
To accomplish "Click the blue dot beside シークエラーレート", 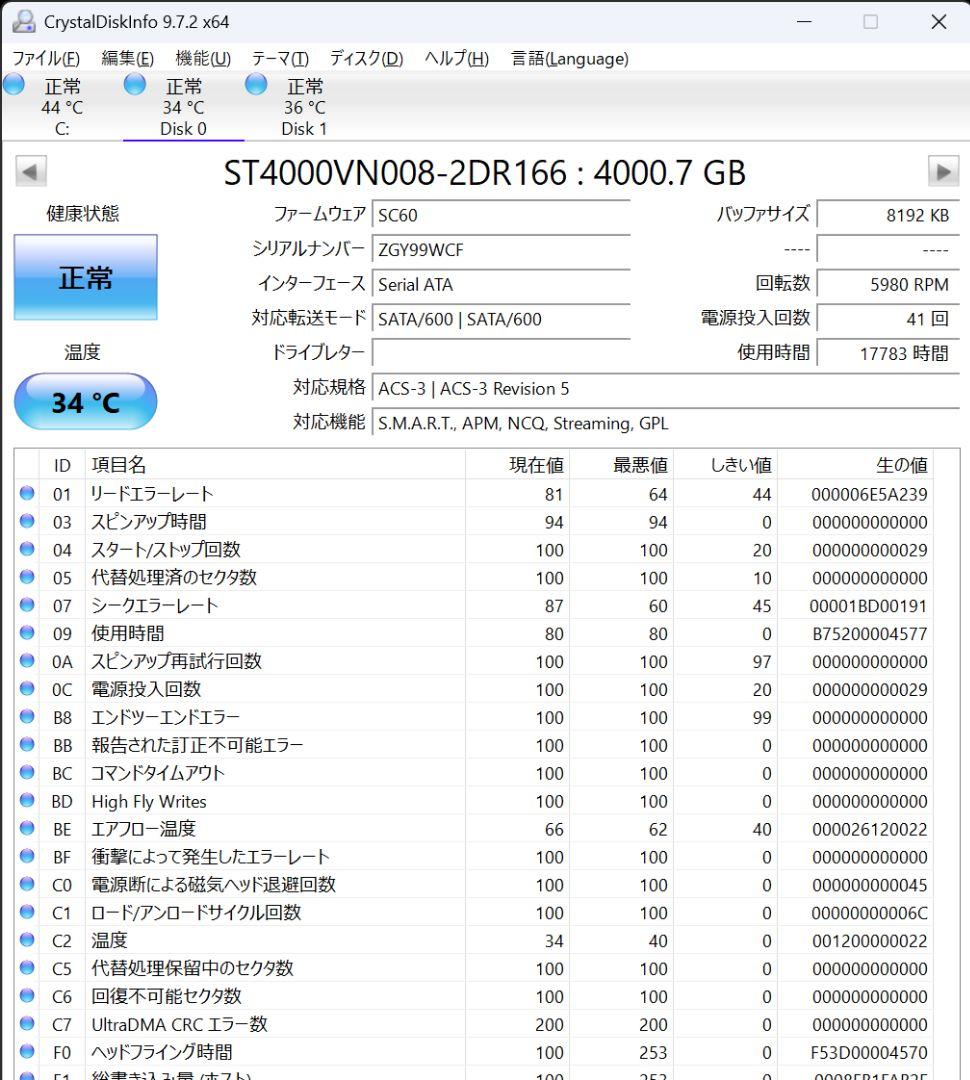I will (x=29, y=605).
